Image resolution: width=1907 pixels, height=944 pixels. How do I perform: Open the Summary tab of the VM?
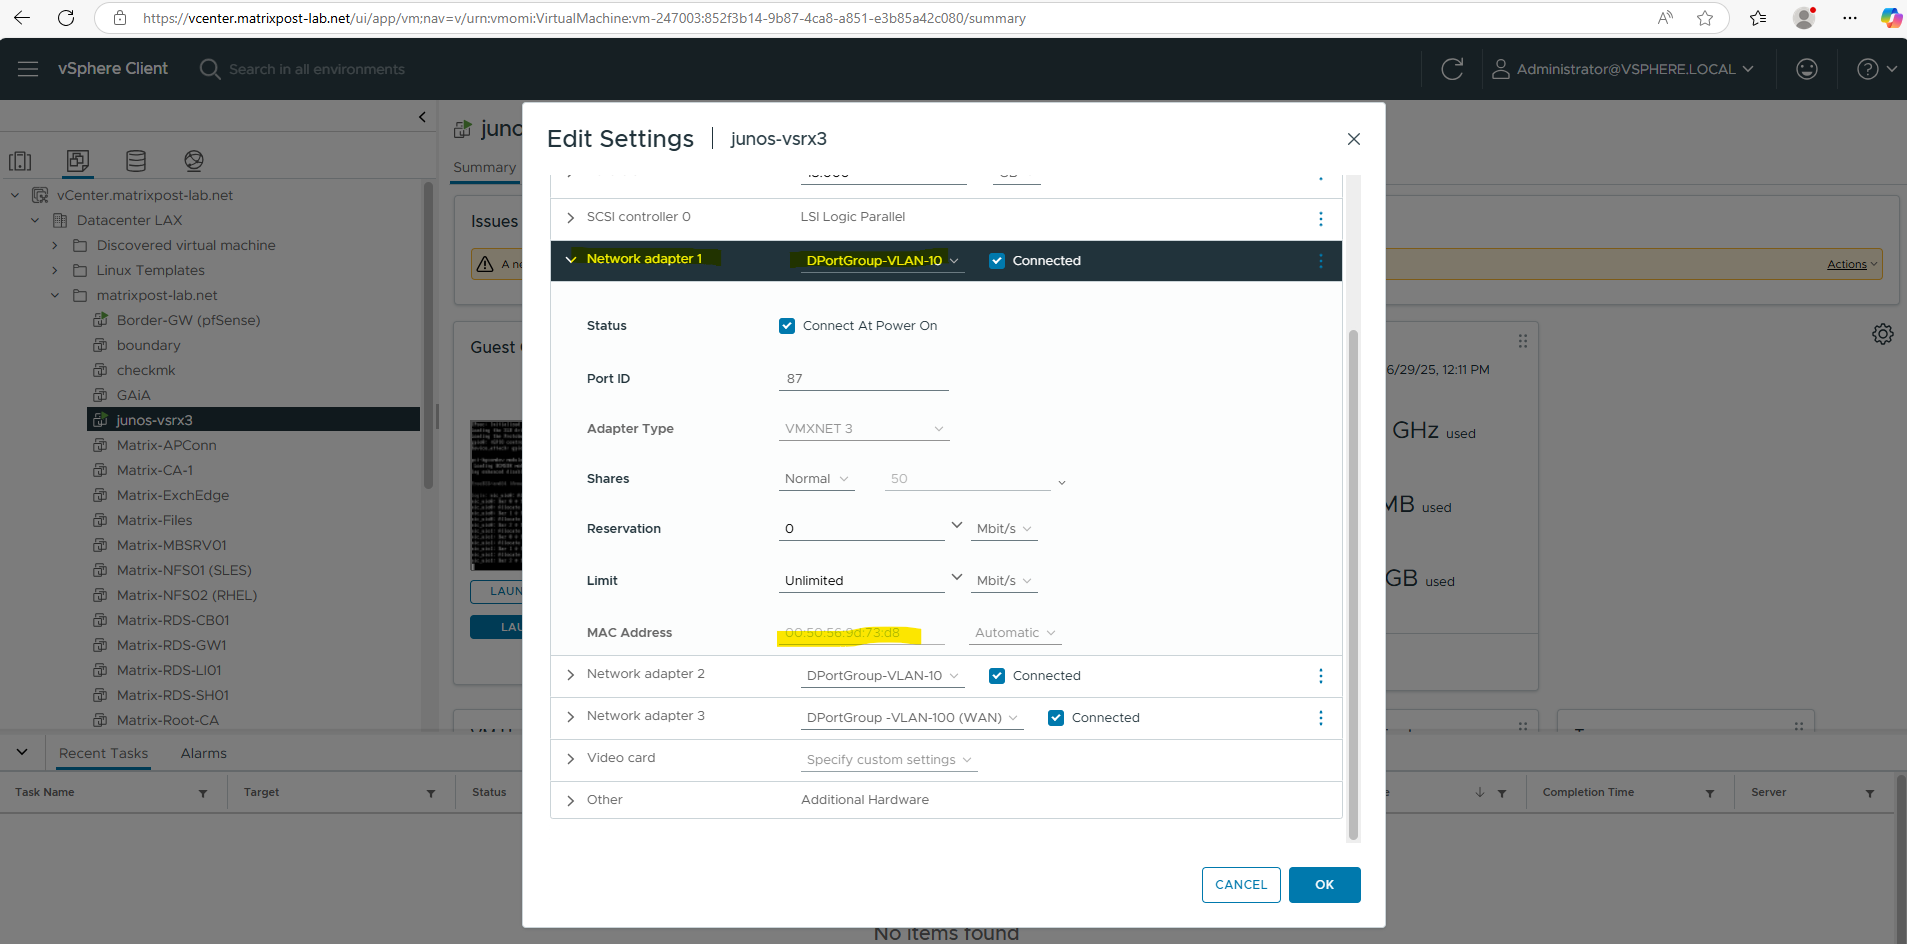(485, 167)
